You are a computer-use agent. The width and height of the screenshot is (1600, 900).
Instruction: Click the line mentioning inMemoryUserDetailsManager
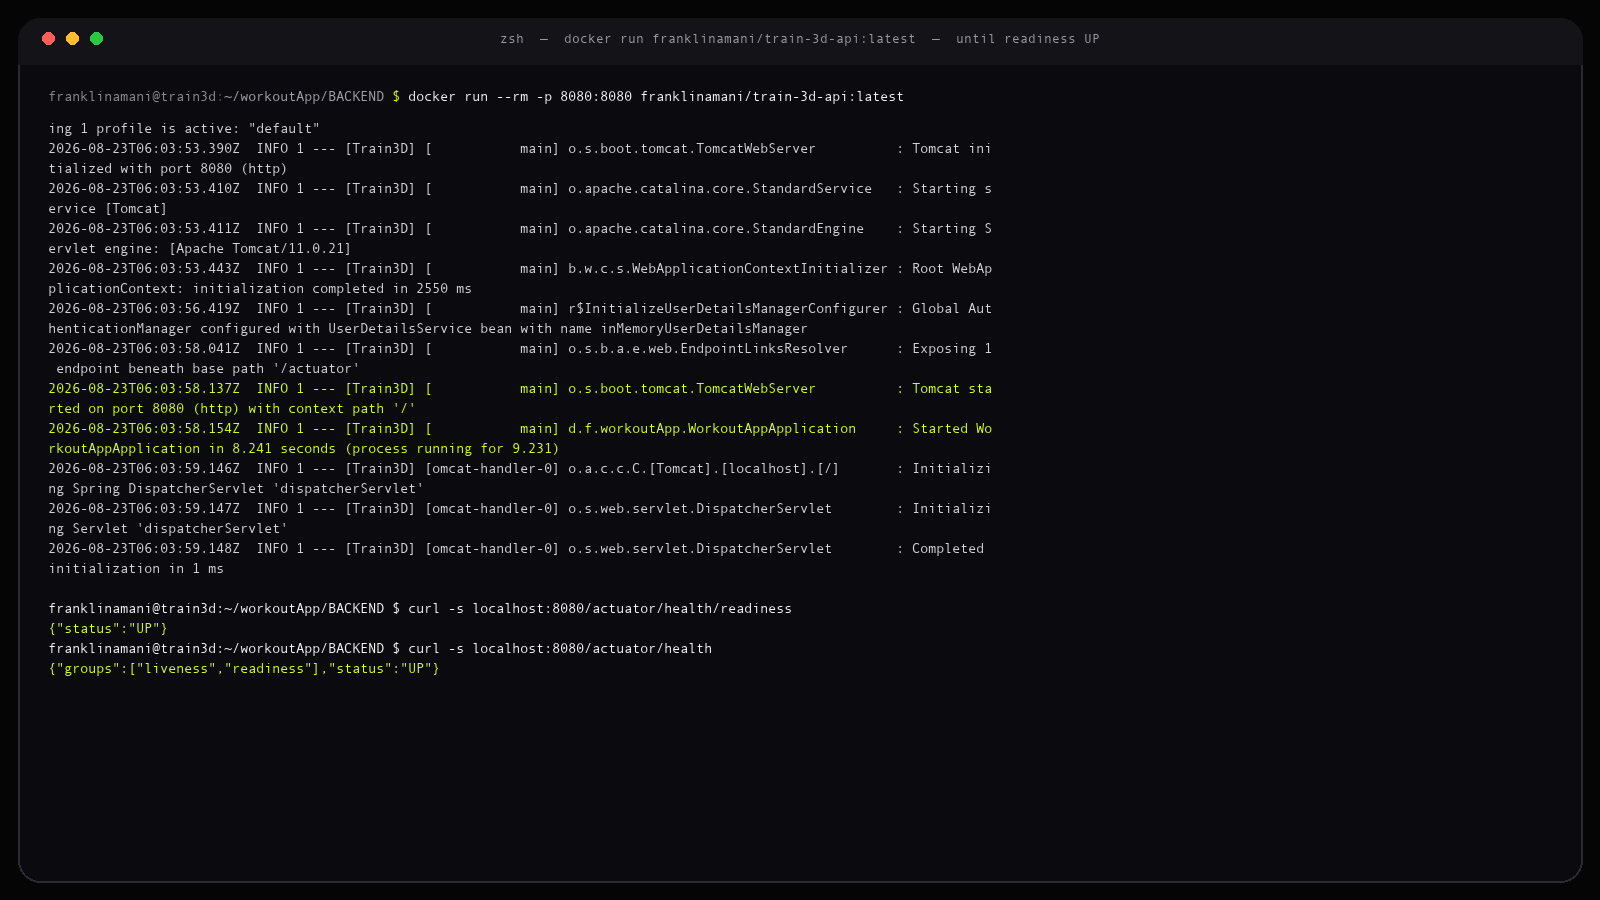[x=428, y=329]
